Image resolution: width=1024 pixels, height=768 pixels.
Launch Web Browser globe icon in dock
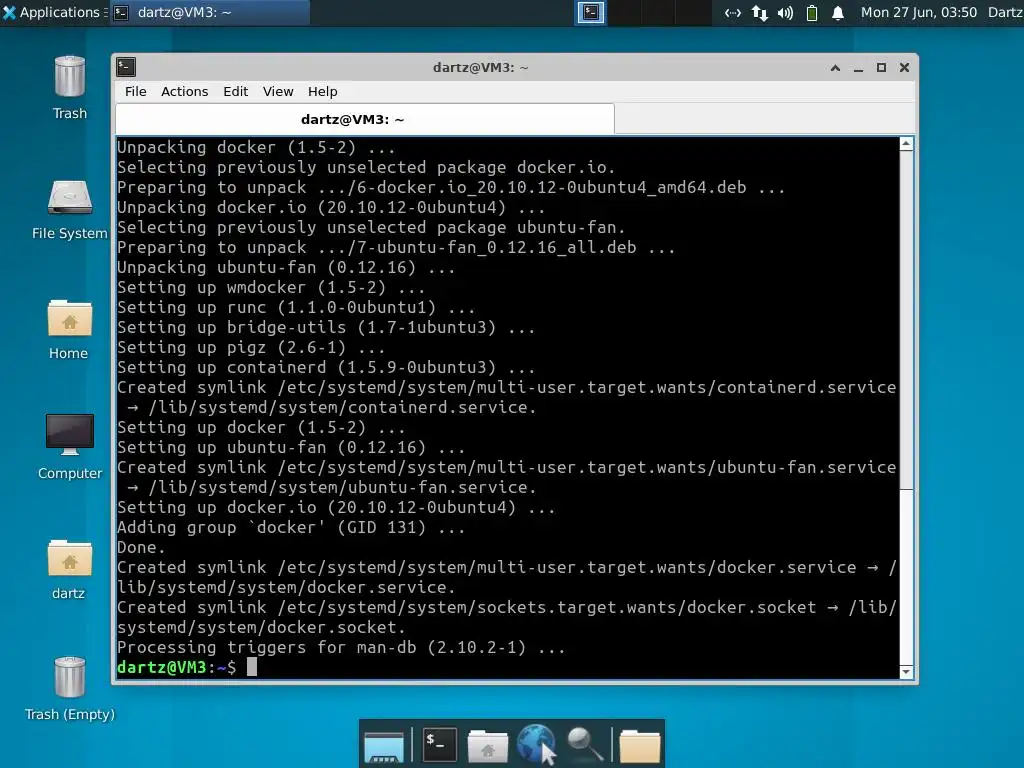536,744
